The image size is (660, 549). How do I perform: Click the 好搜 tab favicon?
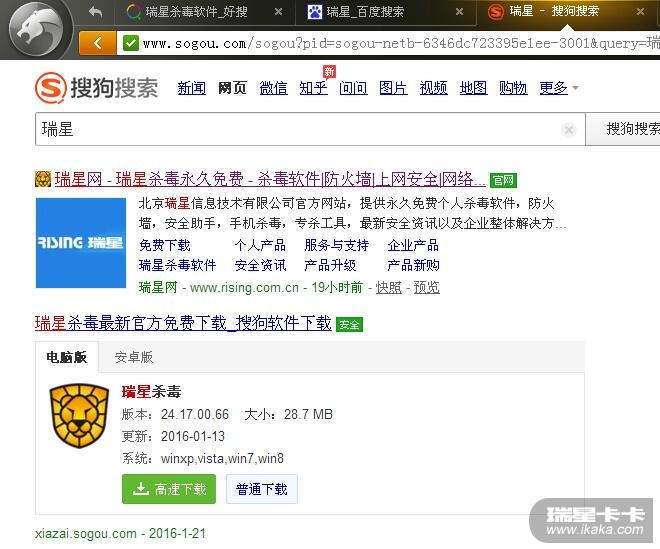point(134,12)
